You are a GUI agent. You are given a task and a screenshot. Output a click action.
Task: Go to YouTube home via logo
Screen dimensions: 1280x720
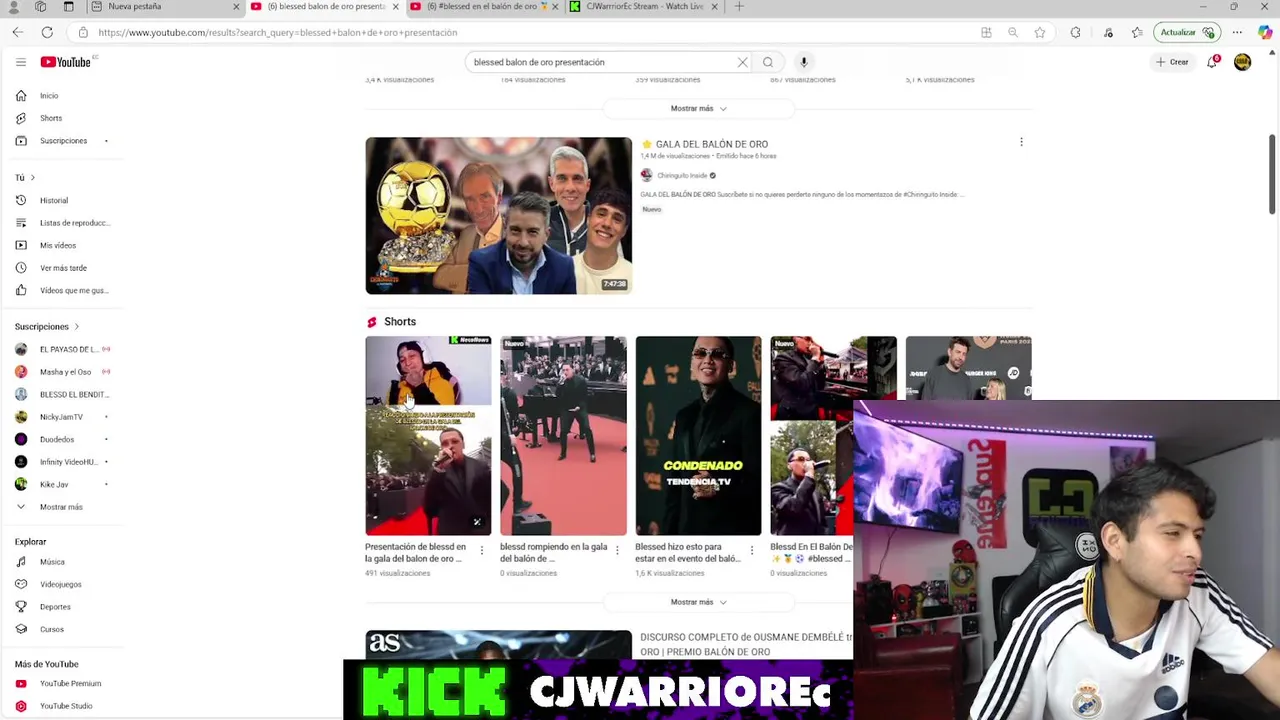pyautogui.click(x=66, y=62)
